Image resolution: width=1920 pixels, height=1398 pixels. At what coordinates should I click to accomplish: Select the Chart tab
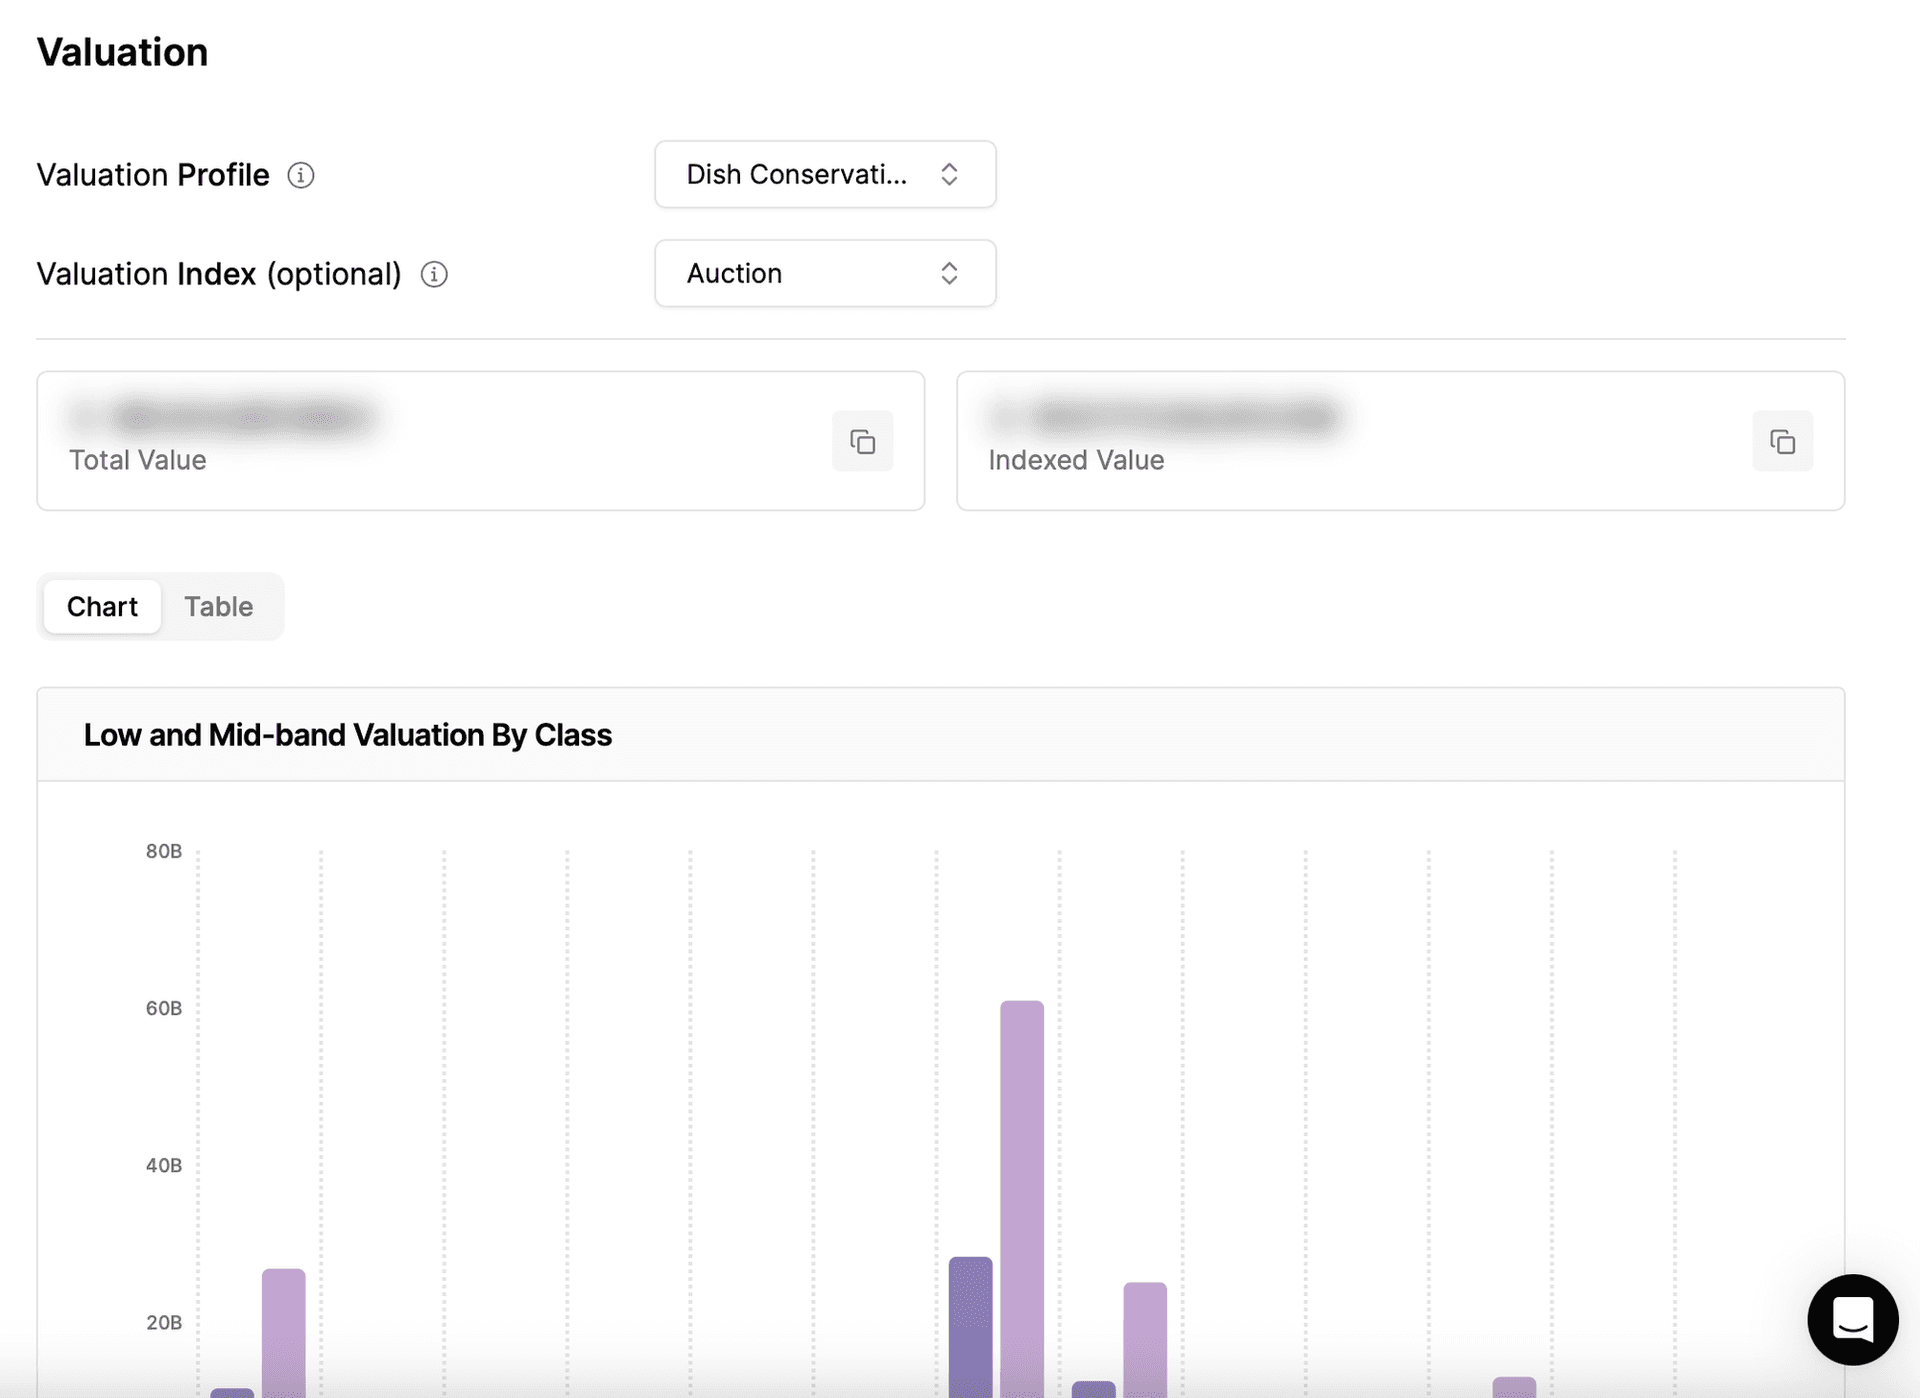pyautogui.click(x=102, y=606)
